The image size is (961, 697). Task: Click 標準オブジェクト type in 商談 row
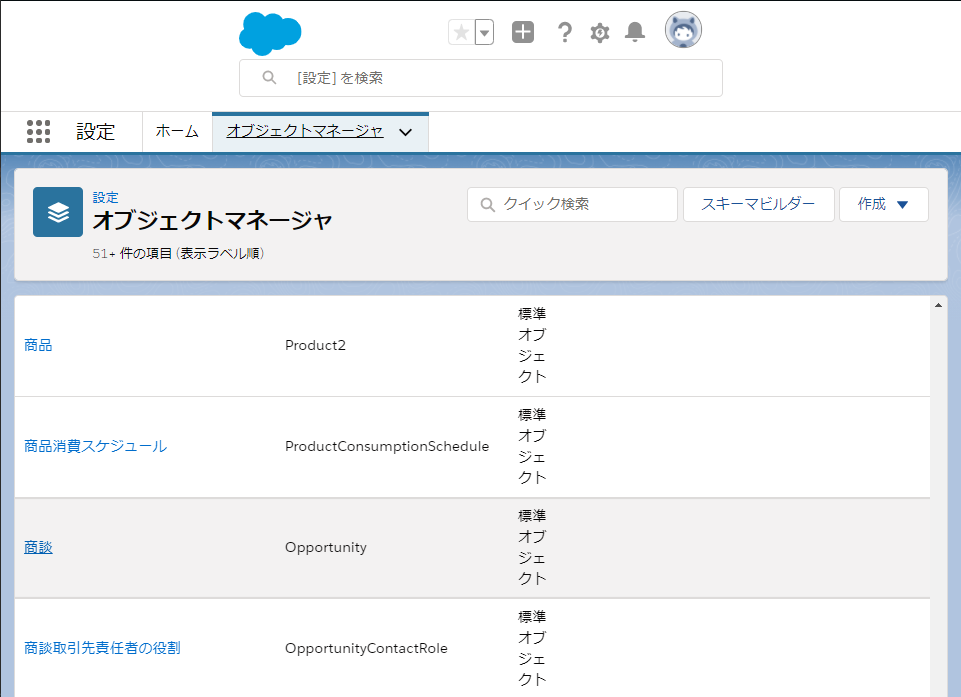(532, 547)
